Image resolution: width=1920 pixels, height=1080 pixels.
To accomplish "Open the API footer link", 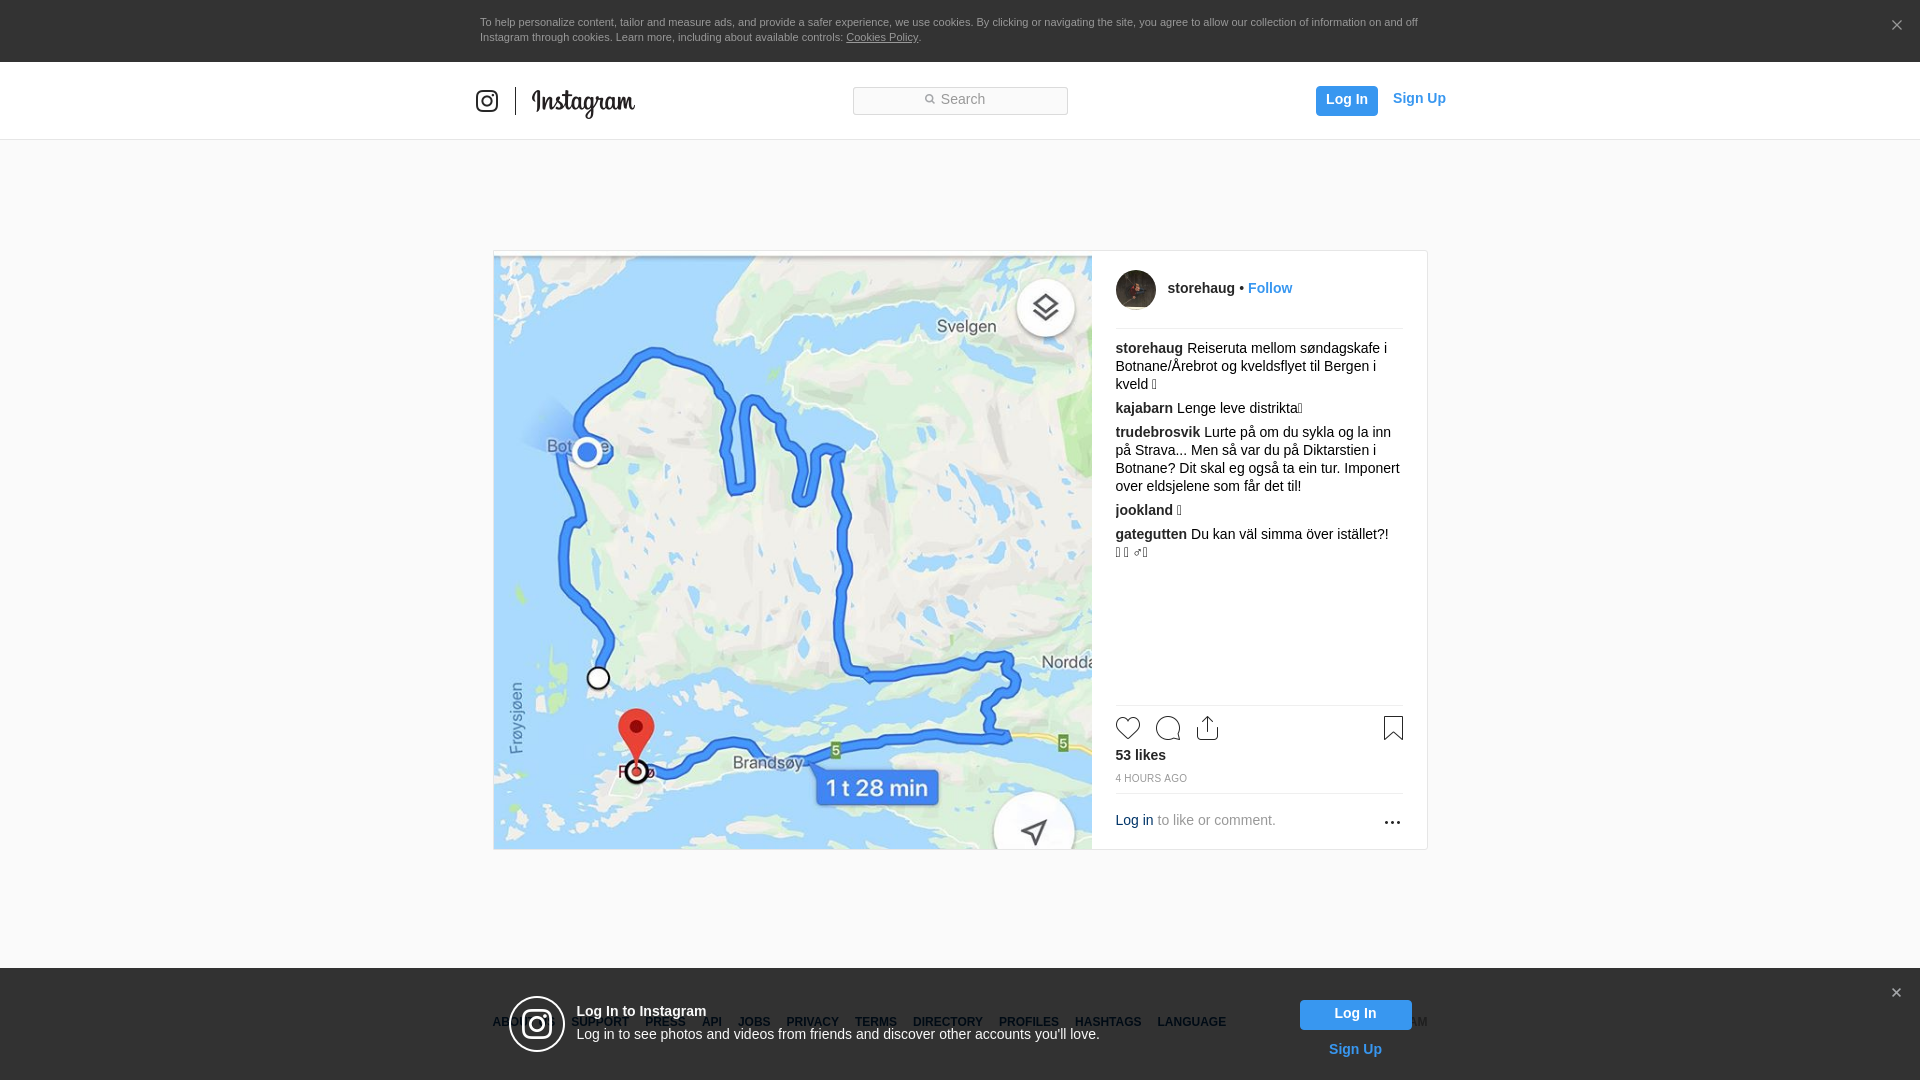I will (712, 1022).
